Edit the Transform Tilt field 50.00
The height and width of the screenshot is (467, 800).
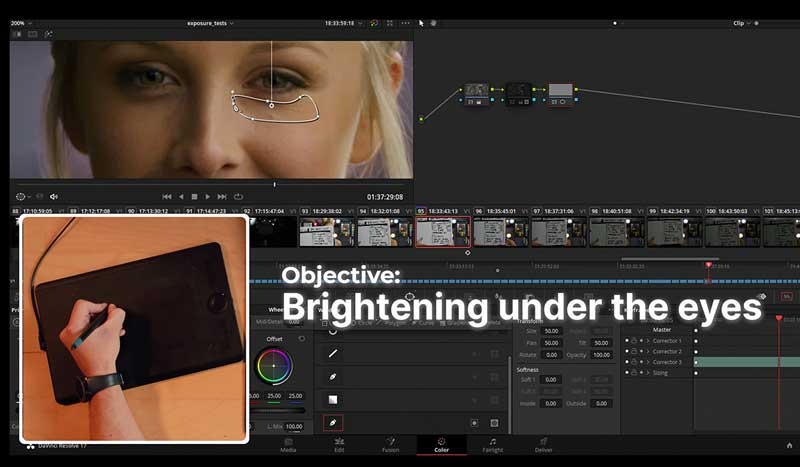pyautogui.click(x=601, y=343)
